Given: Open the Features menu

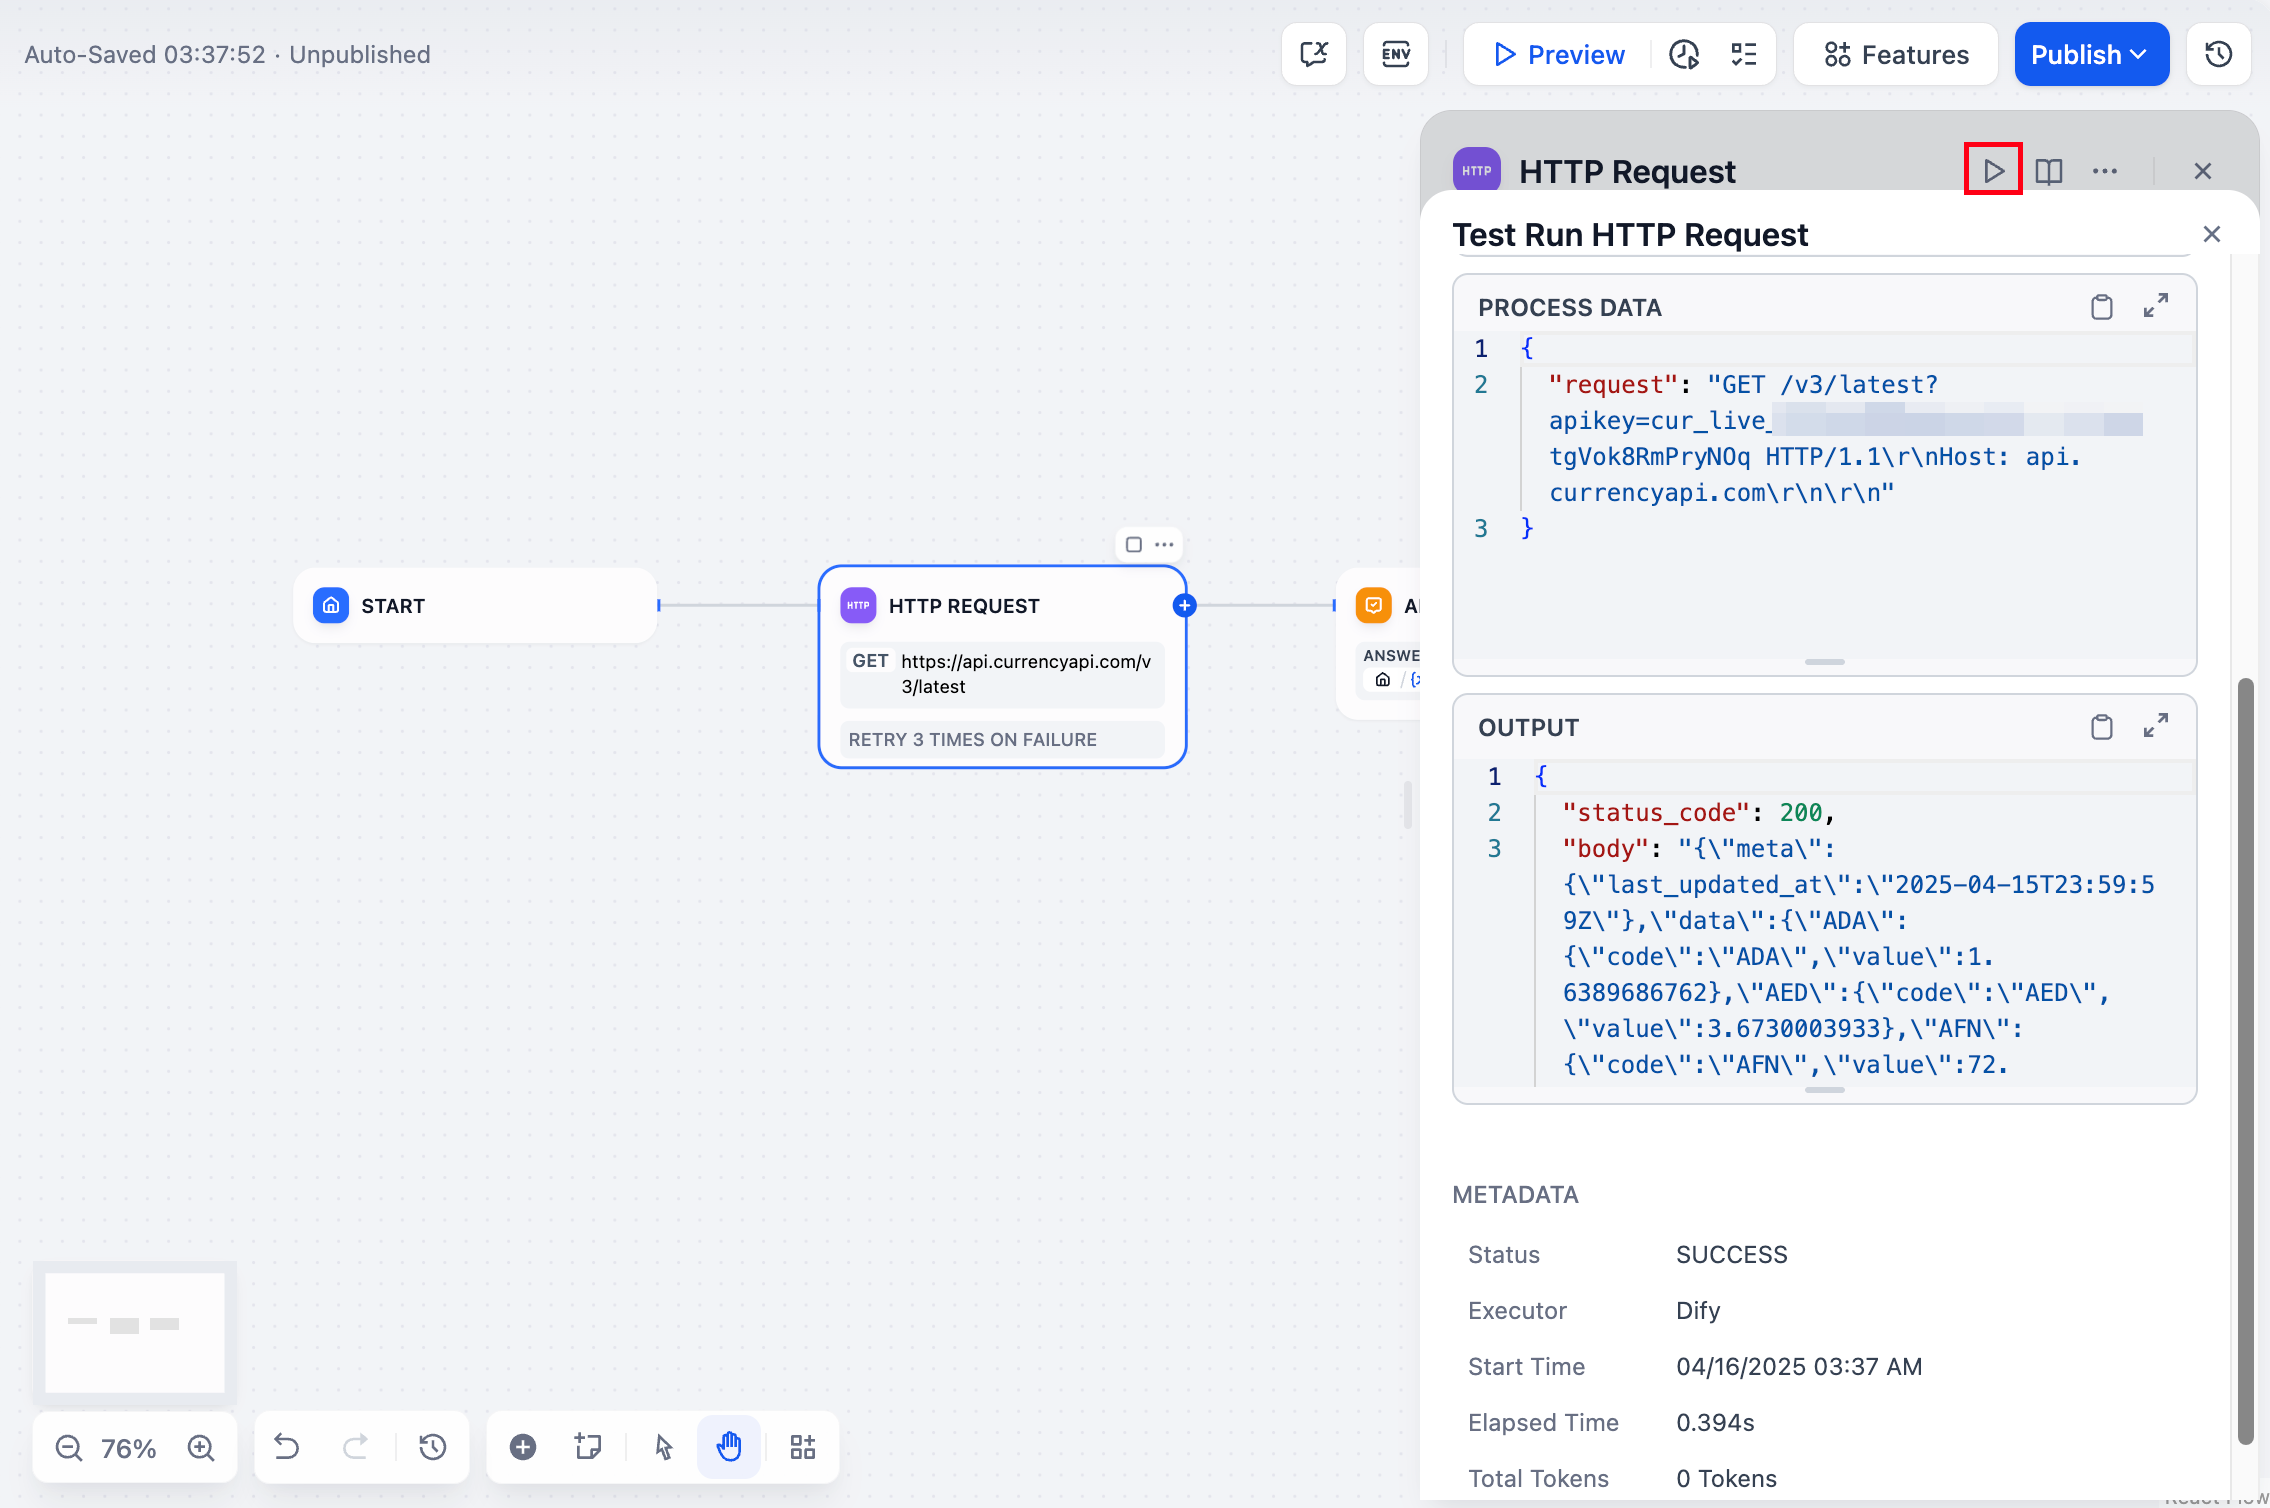Looking at the screenshot, I should click(x=1896, y=54).
